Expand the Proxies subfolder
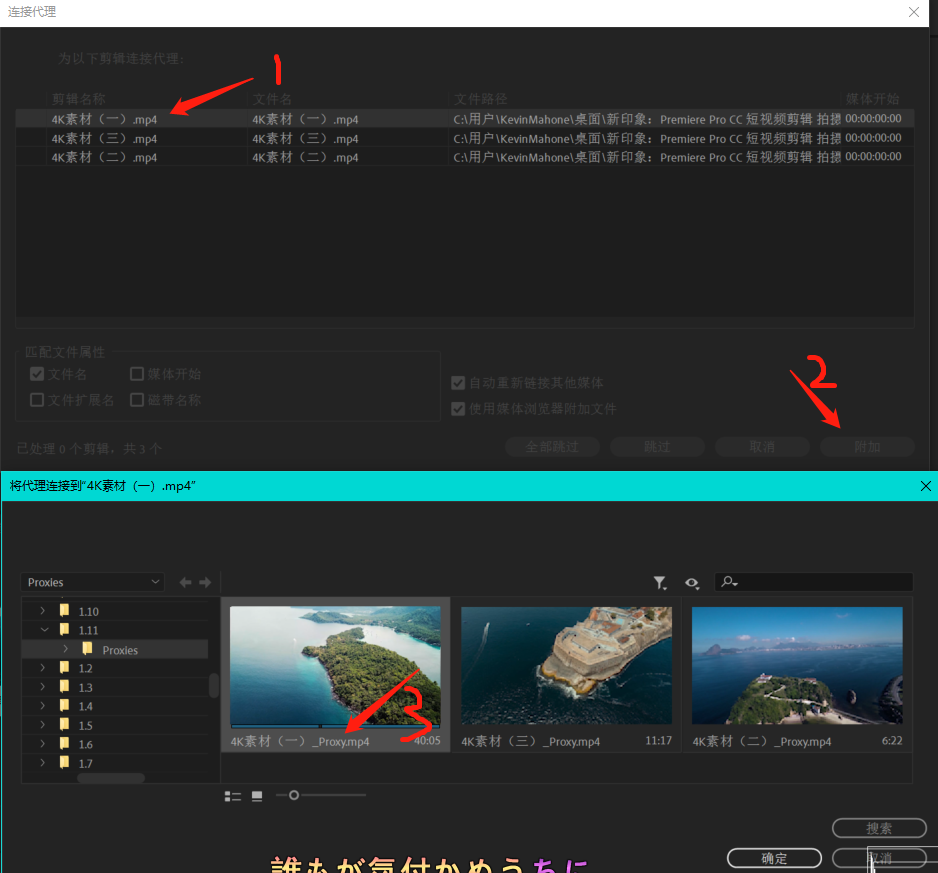Viewport: 938px width, 873px height. 66,649
